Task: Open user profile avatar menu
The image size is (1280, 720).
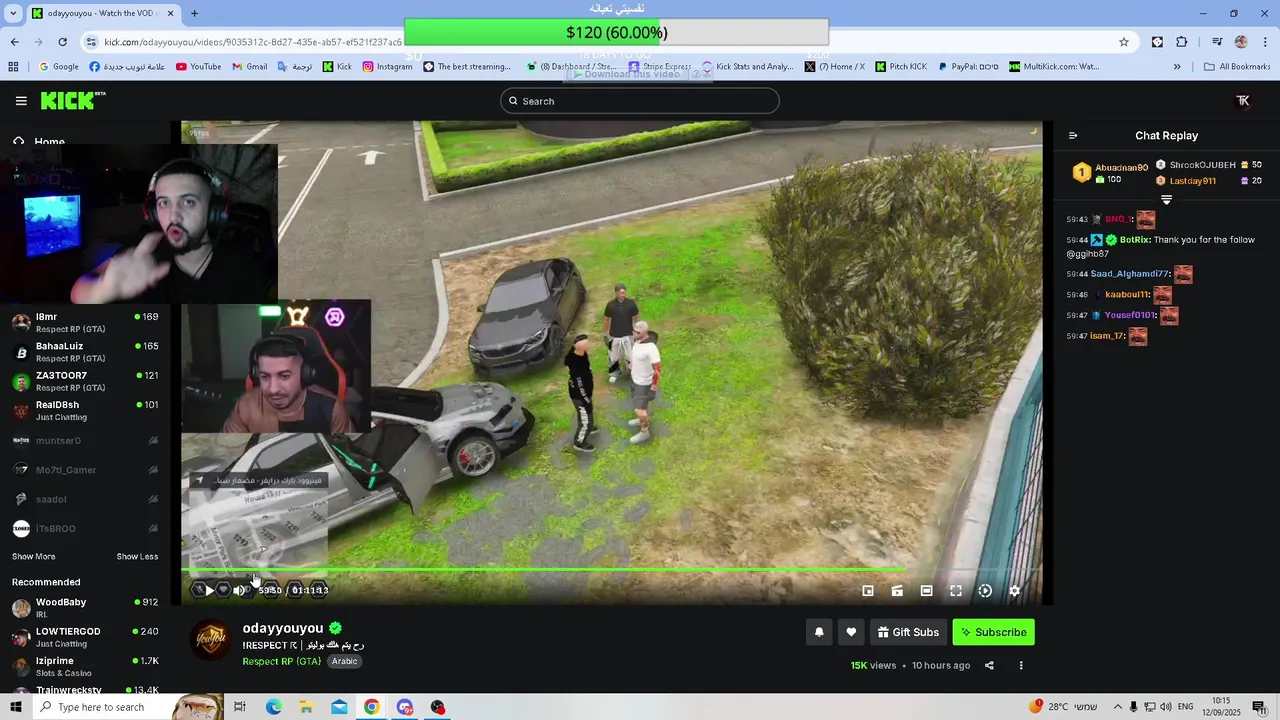Action: (x=1243, y=101)
